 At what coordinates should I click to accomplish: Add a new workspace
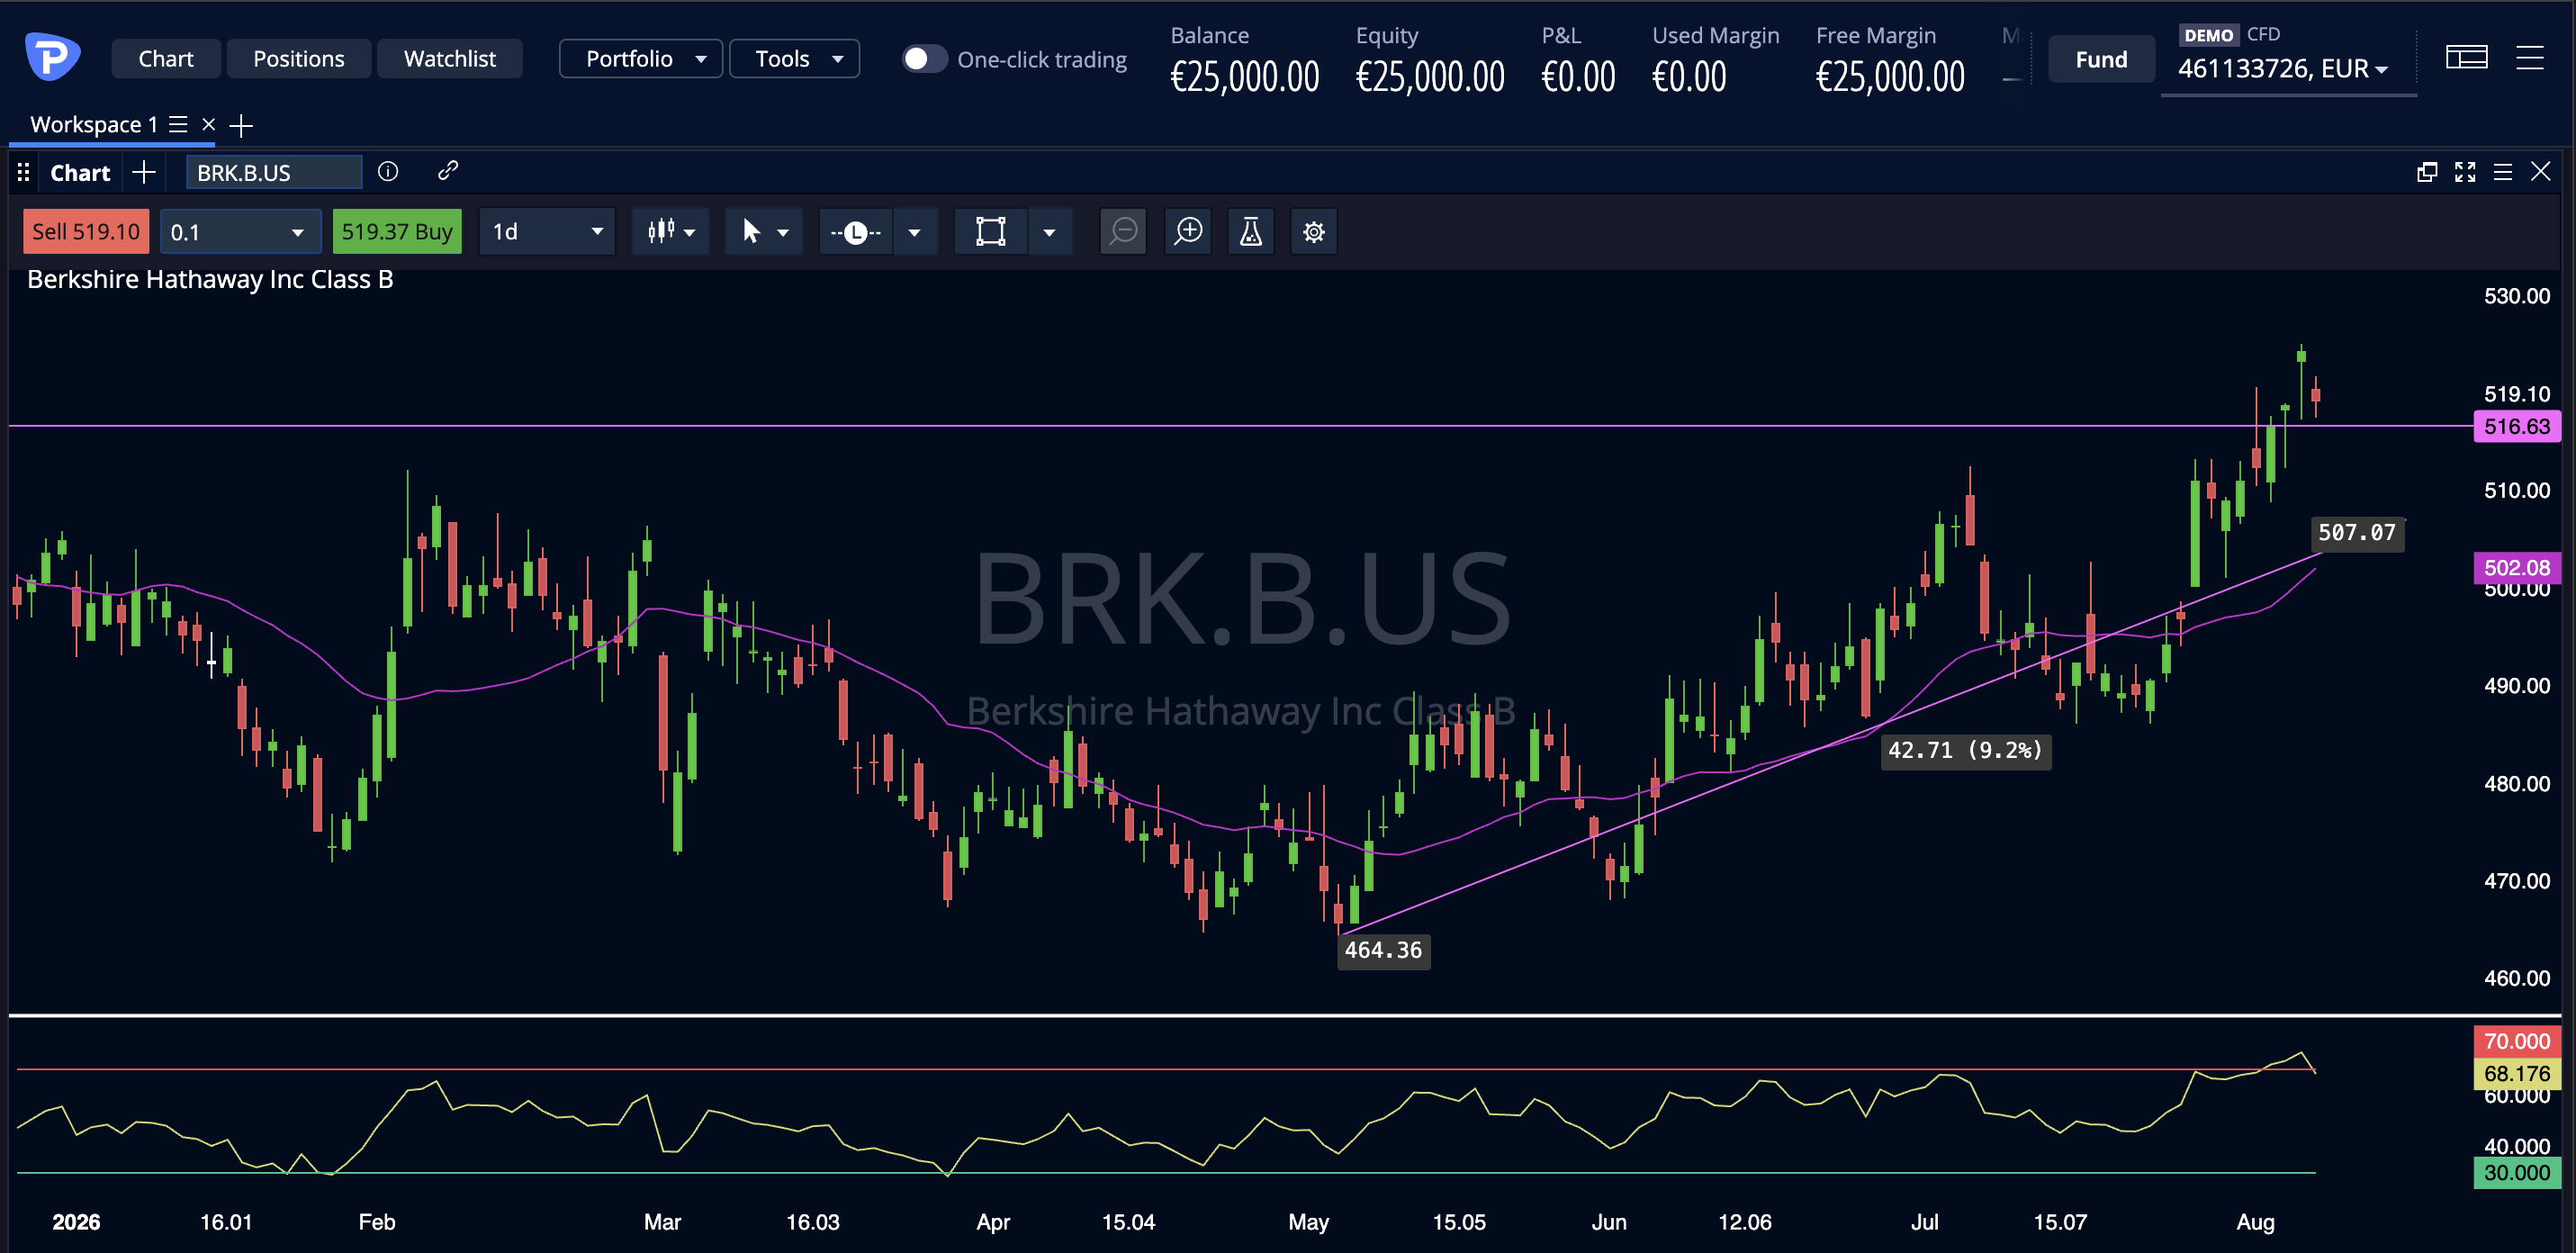click(241, 125)
